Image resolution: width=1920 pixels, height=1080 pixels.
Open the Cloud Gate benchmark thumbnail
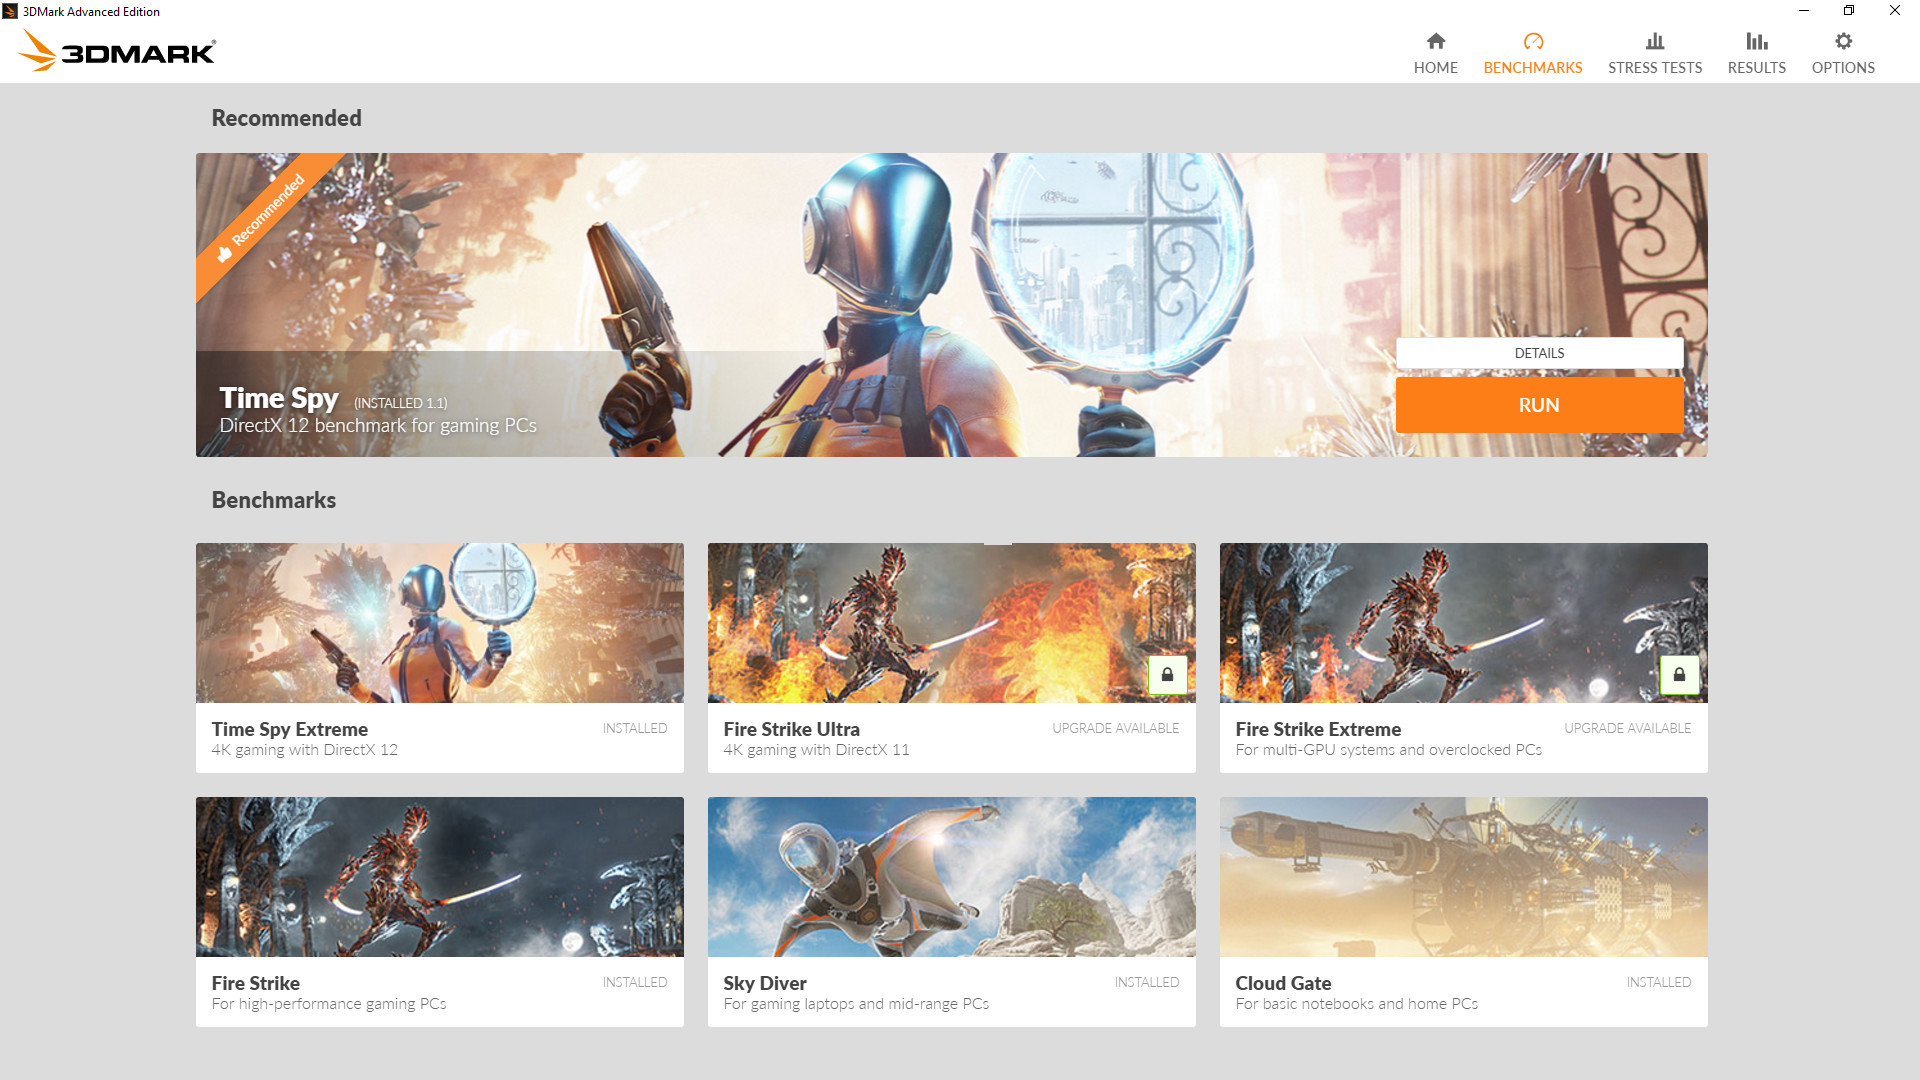1463,877
